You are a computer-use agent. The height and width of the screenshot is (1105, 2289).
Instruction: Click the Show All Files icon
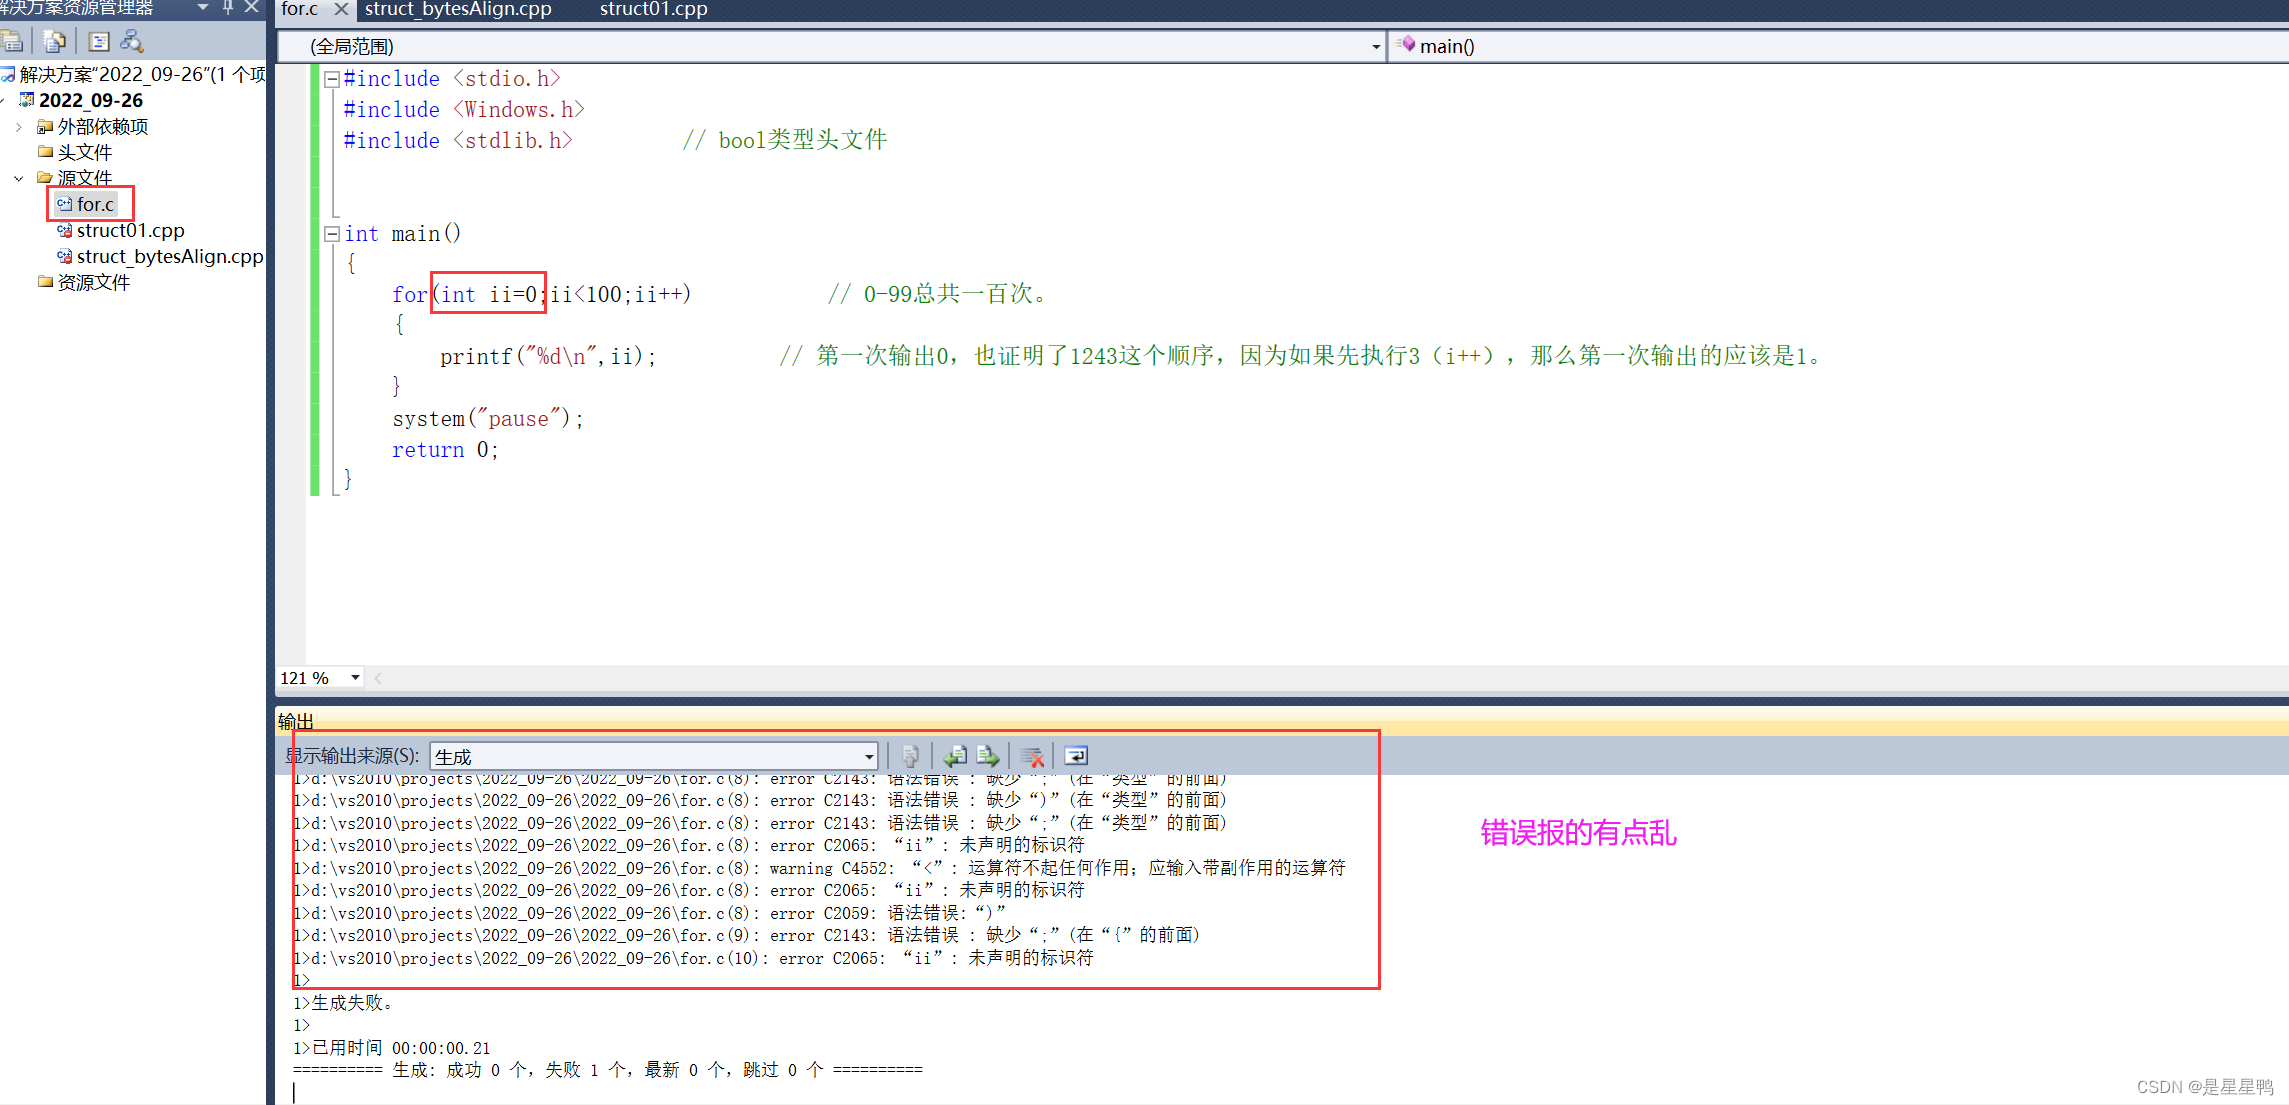coord(55,42)
